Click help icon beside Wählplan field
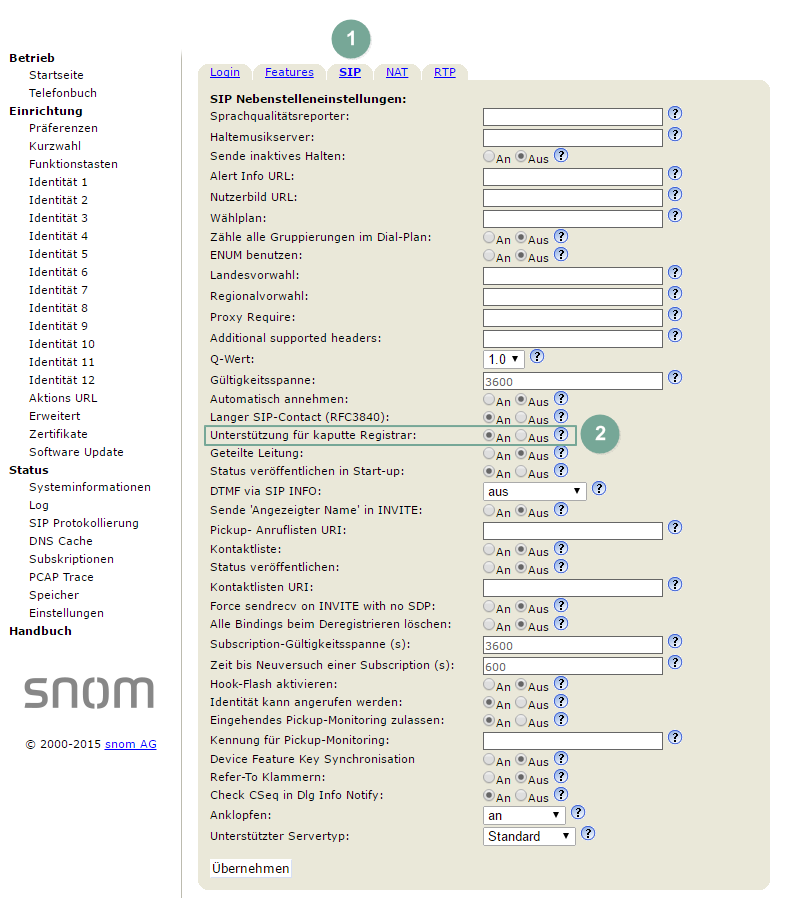 [x=675, y=215]
